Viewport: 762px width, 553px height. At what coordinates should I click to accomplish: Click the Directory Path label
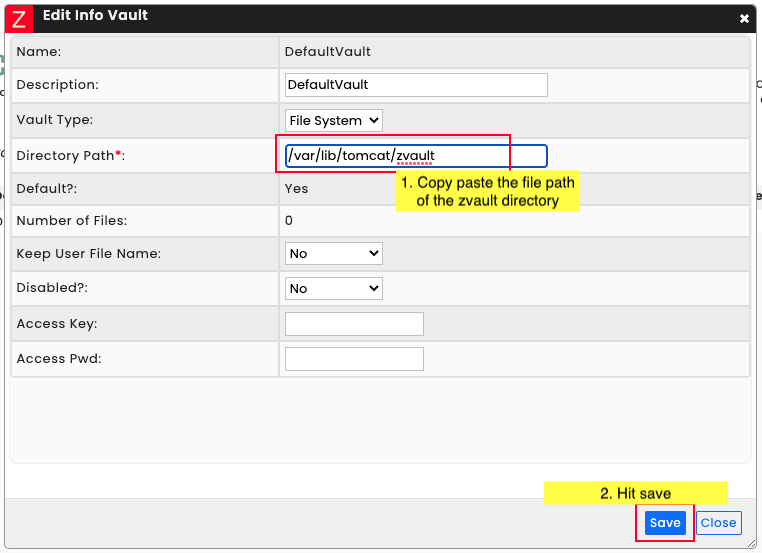click(x=70, y=156)
